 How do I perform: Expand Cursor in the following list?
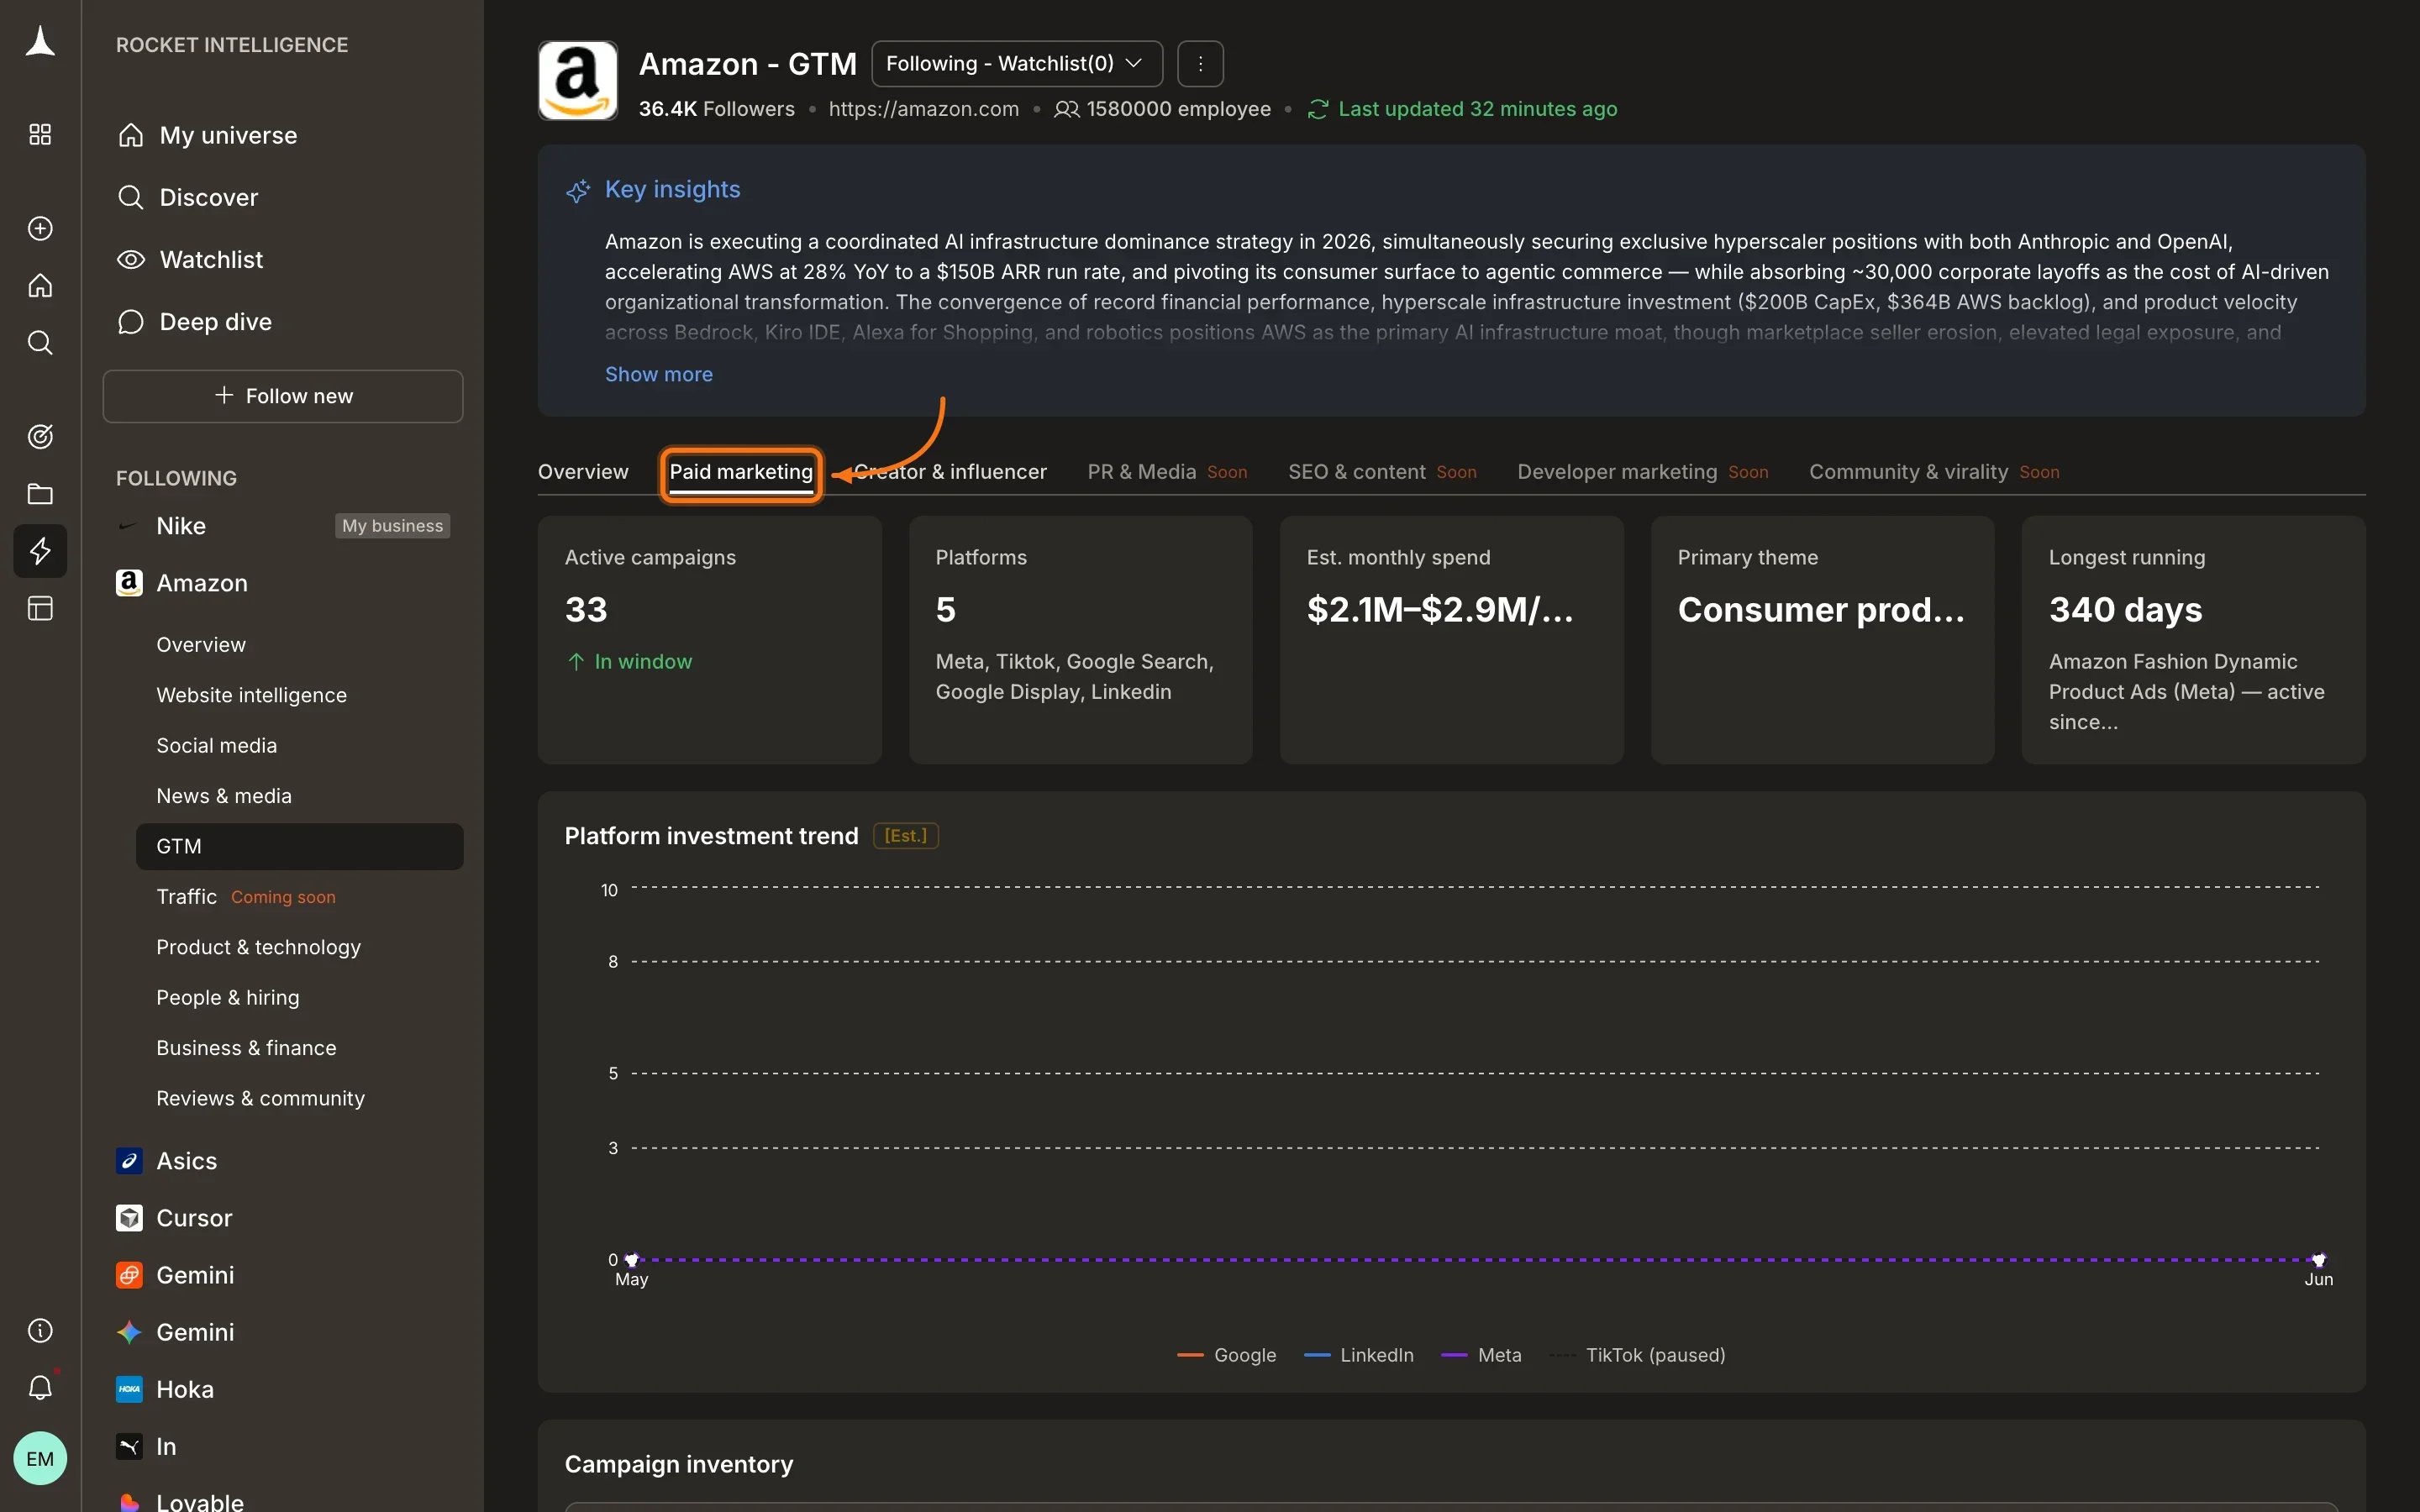point(194,1217)
